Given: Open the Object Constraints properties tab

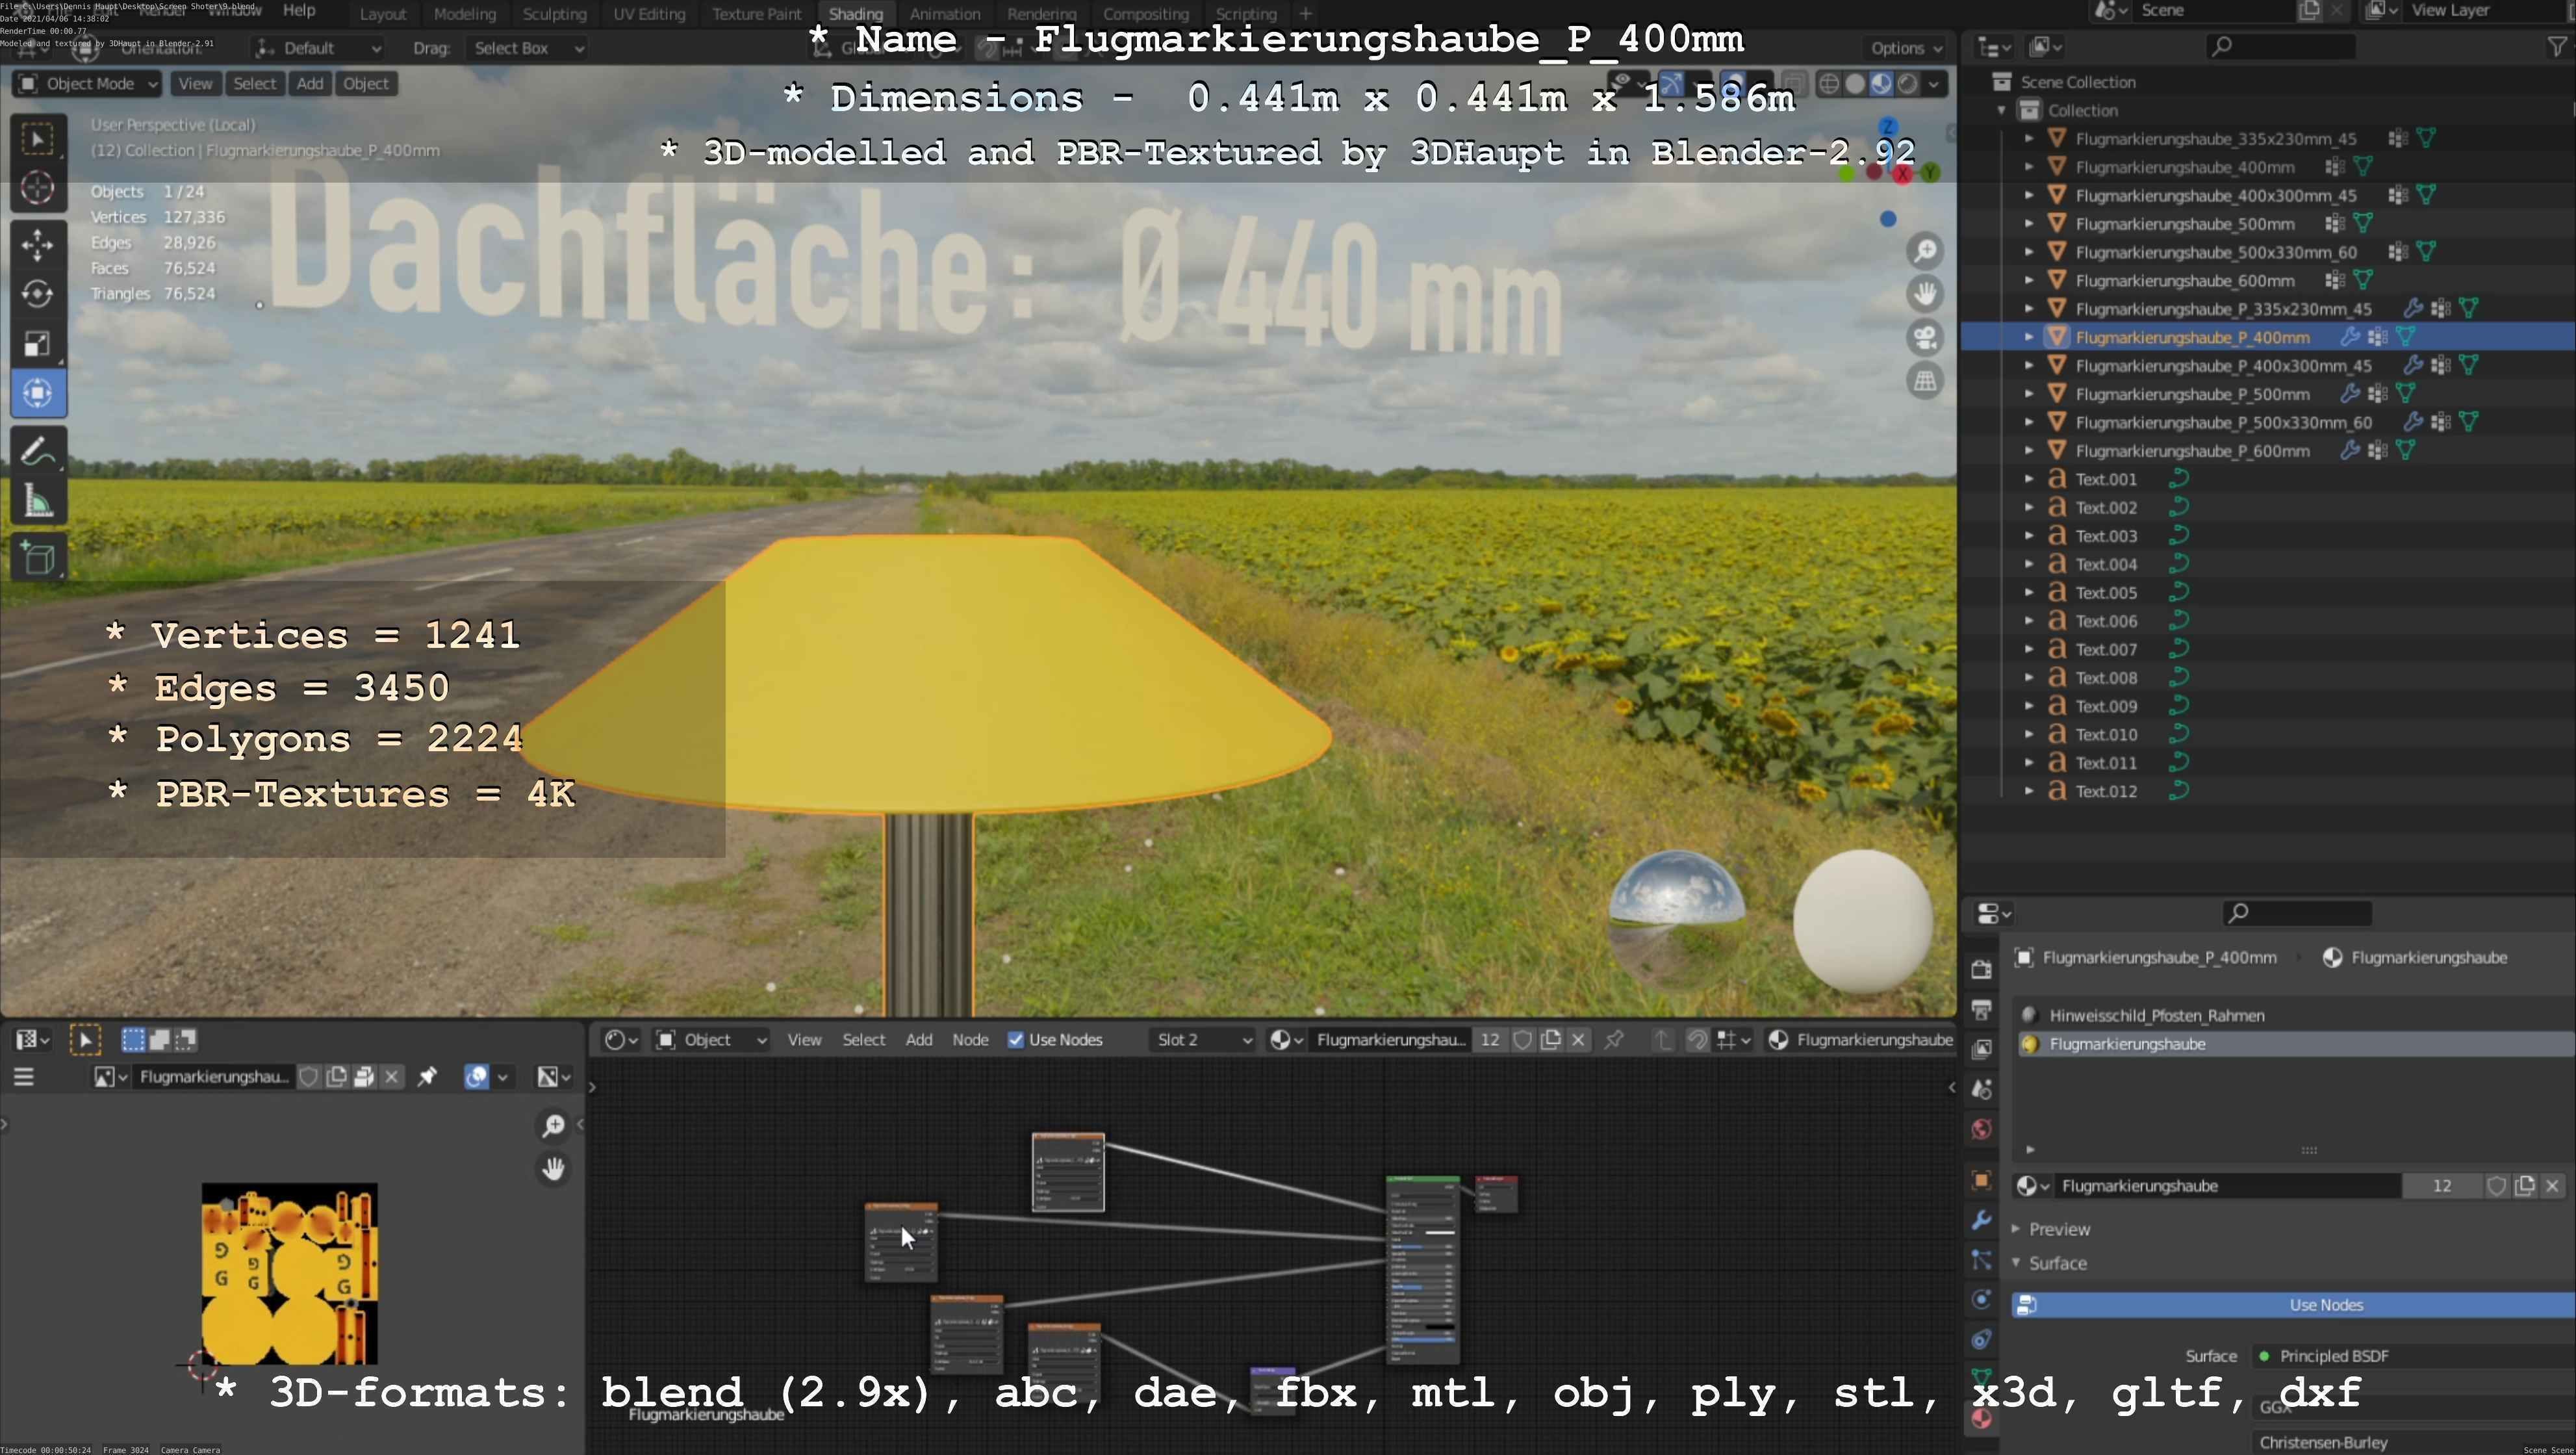Looking at the screenshot, I should click(x=1981, y=1340).
